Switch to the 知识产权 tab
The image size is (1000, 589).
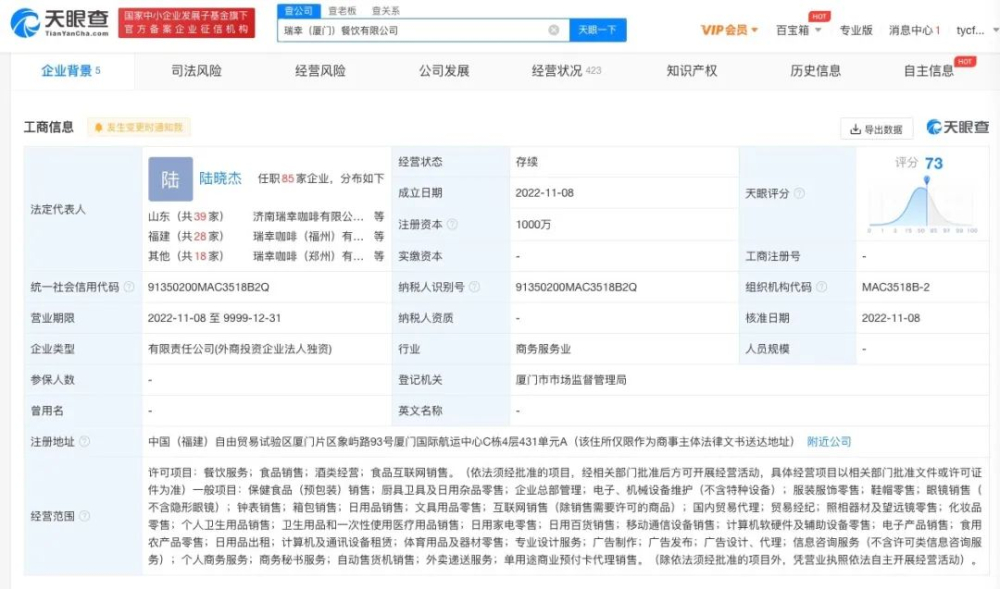tap(691, 71)
